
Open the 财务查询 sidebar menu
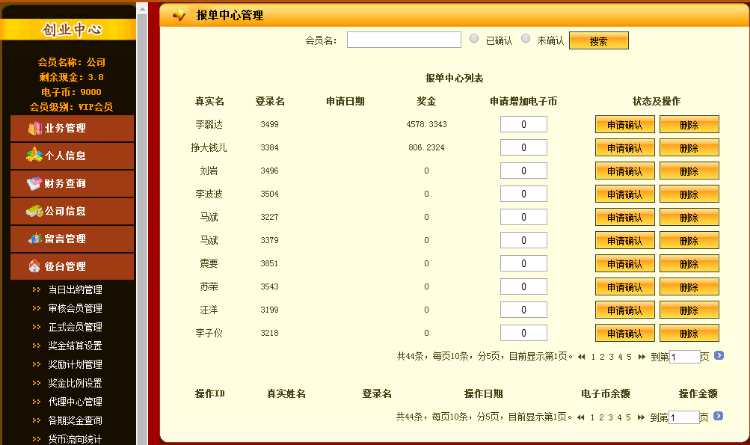pos(72,184)
